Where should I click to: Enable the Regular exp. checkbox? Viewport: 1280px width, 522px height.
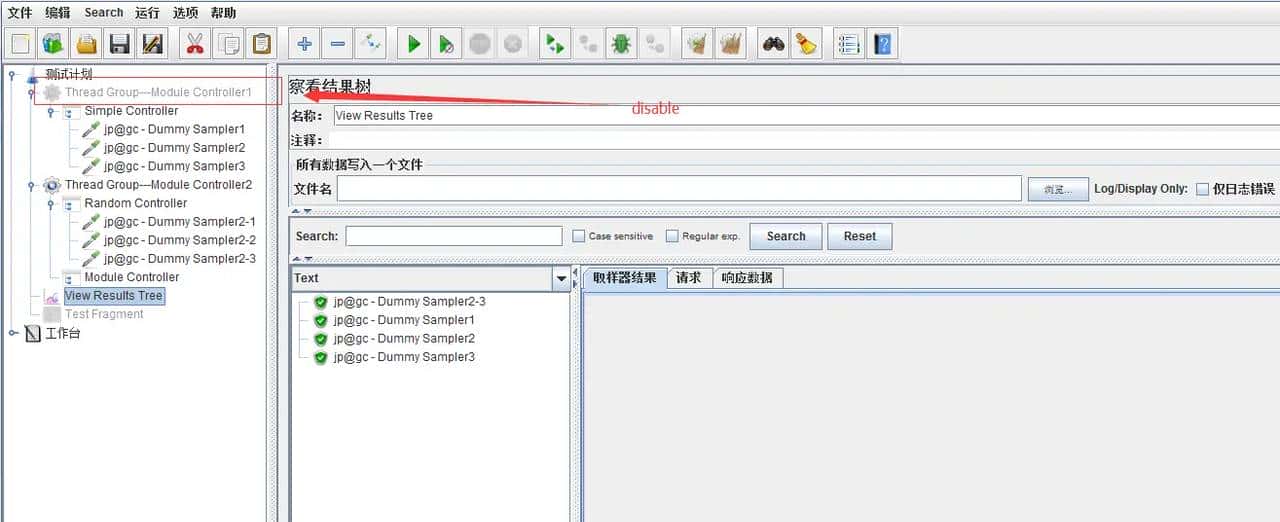pos(672,237)
